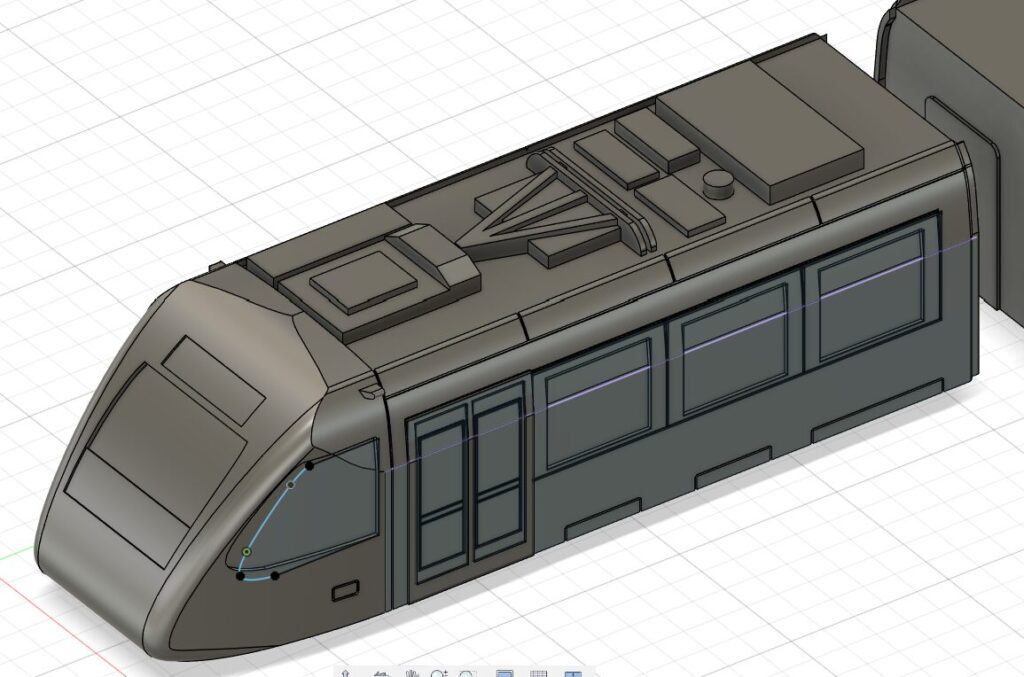
Task: Click the Fit to view icon
Action: coord(468,674)
